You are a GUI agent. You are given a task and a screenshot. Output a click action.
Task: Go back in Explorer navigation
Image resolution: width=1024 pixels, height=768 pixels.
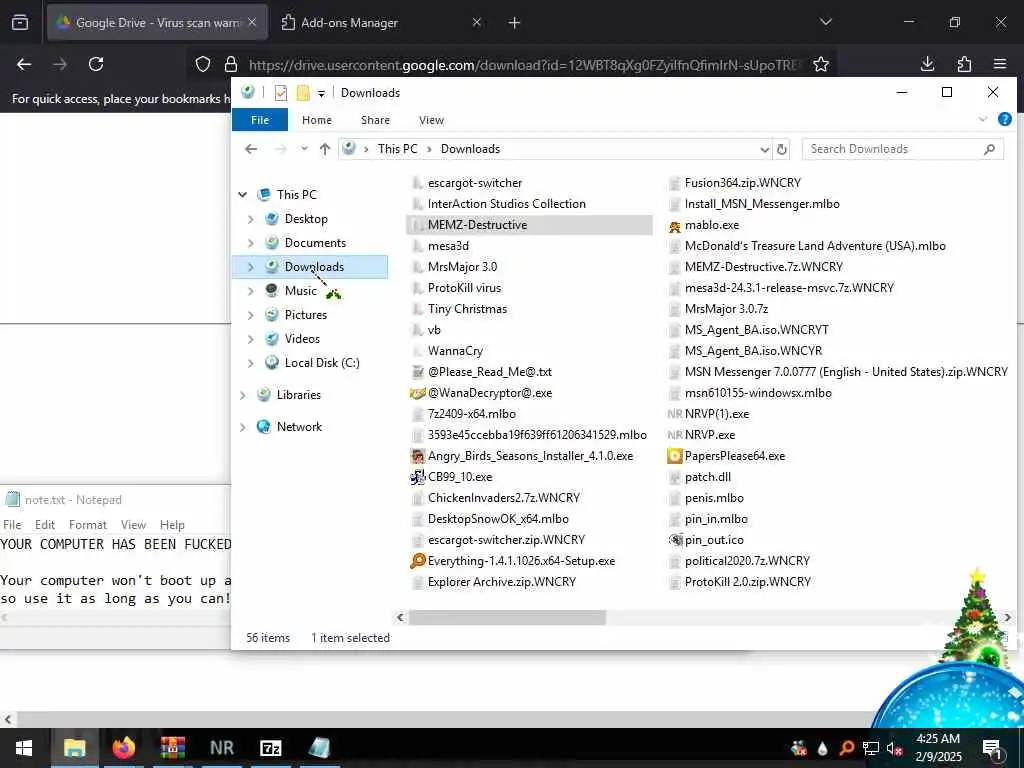[x=251, y=149]
